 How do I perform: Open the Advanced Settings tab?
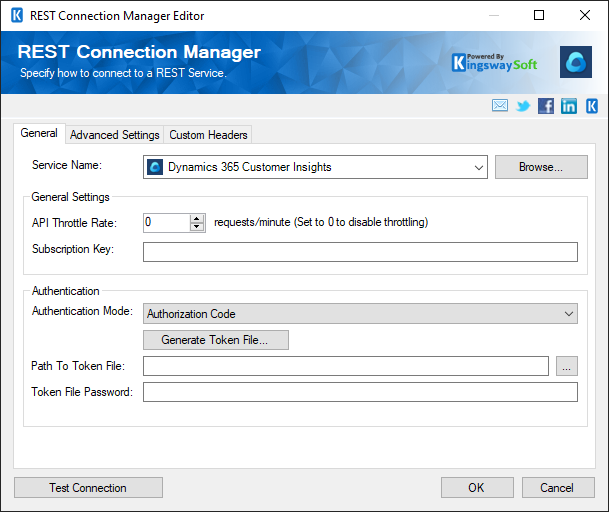[115, 135]
